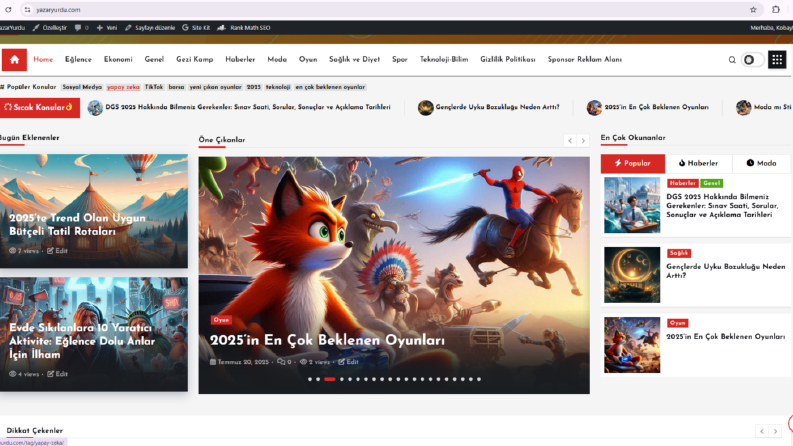Open Gençlerde Uyku Bozukluğu ticker headline
The width and height of the screenshot is (793, 446).
(498, 107)
